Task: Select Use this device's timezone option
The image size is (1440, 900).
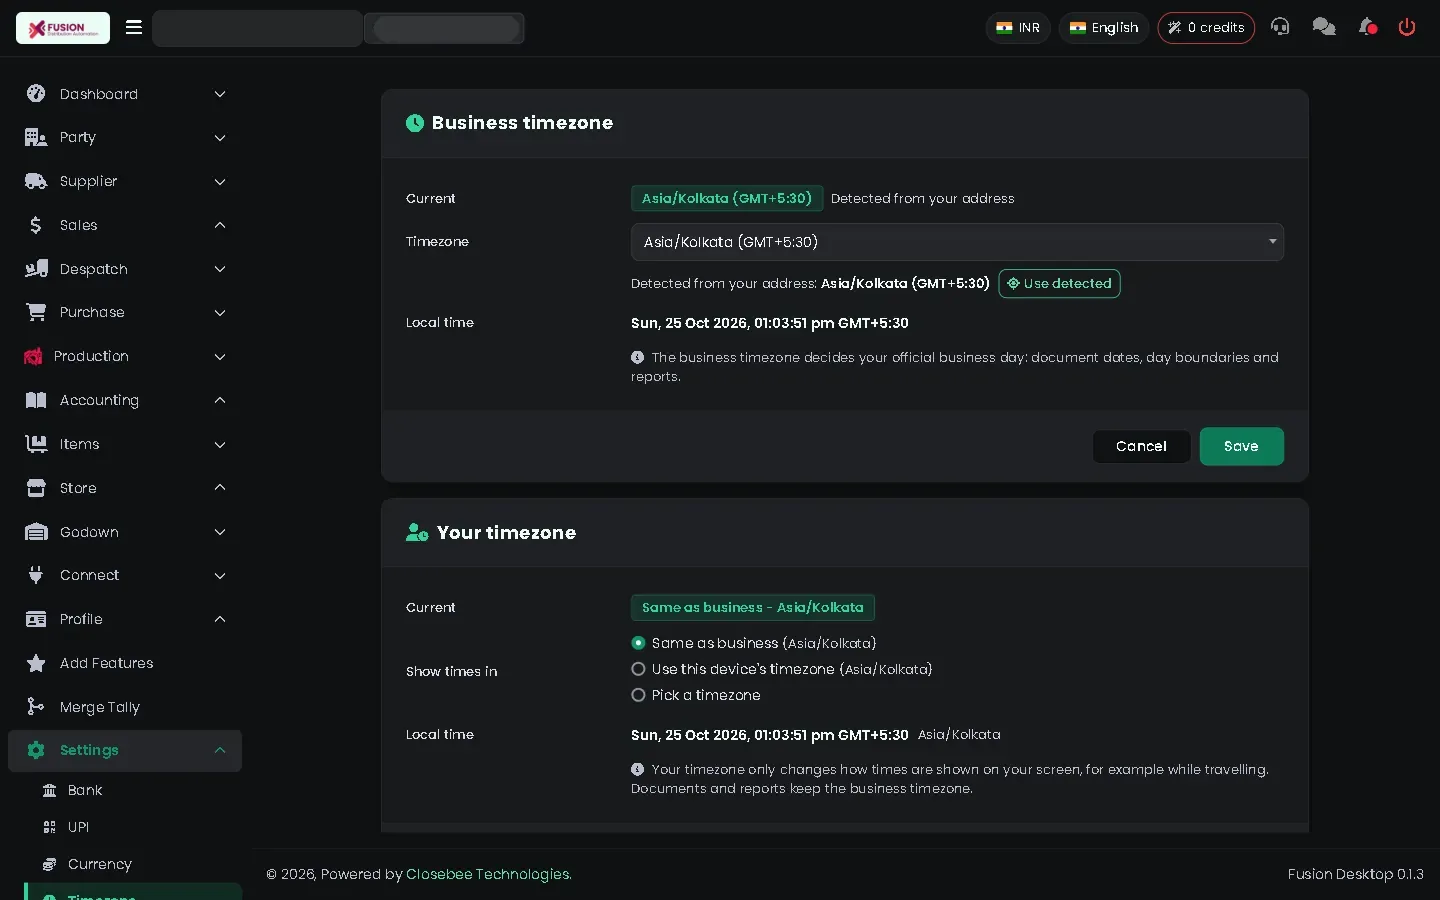Action: 638,669
